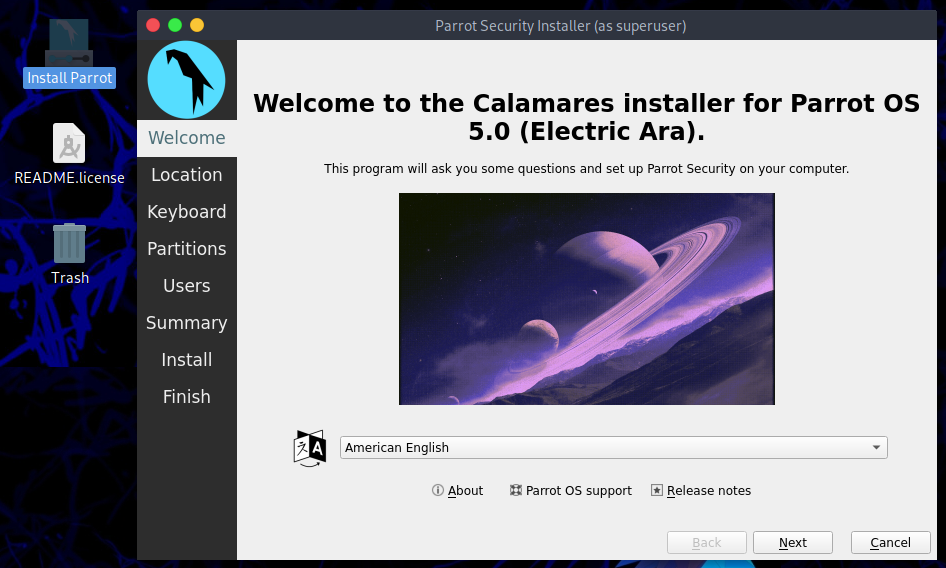Expand language list using the dropdown arrow
Viewport: 946px width, 568px height.
click(876, 447)
